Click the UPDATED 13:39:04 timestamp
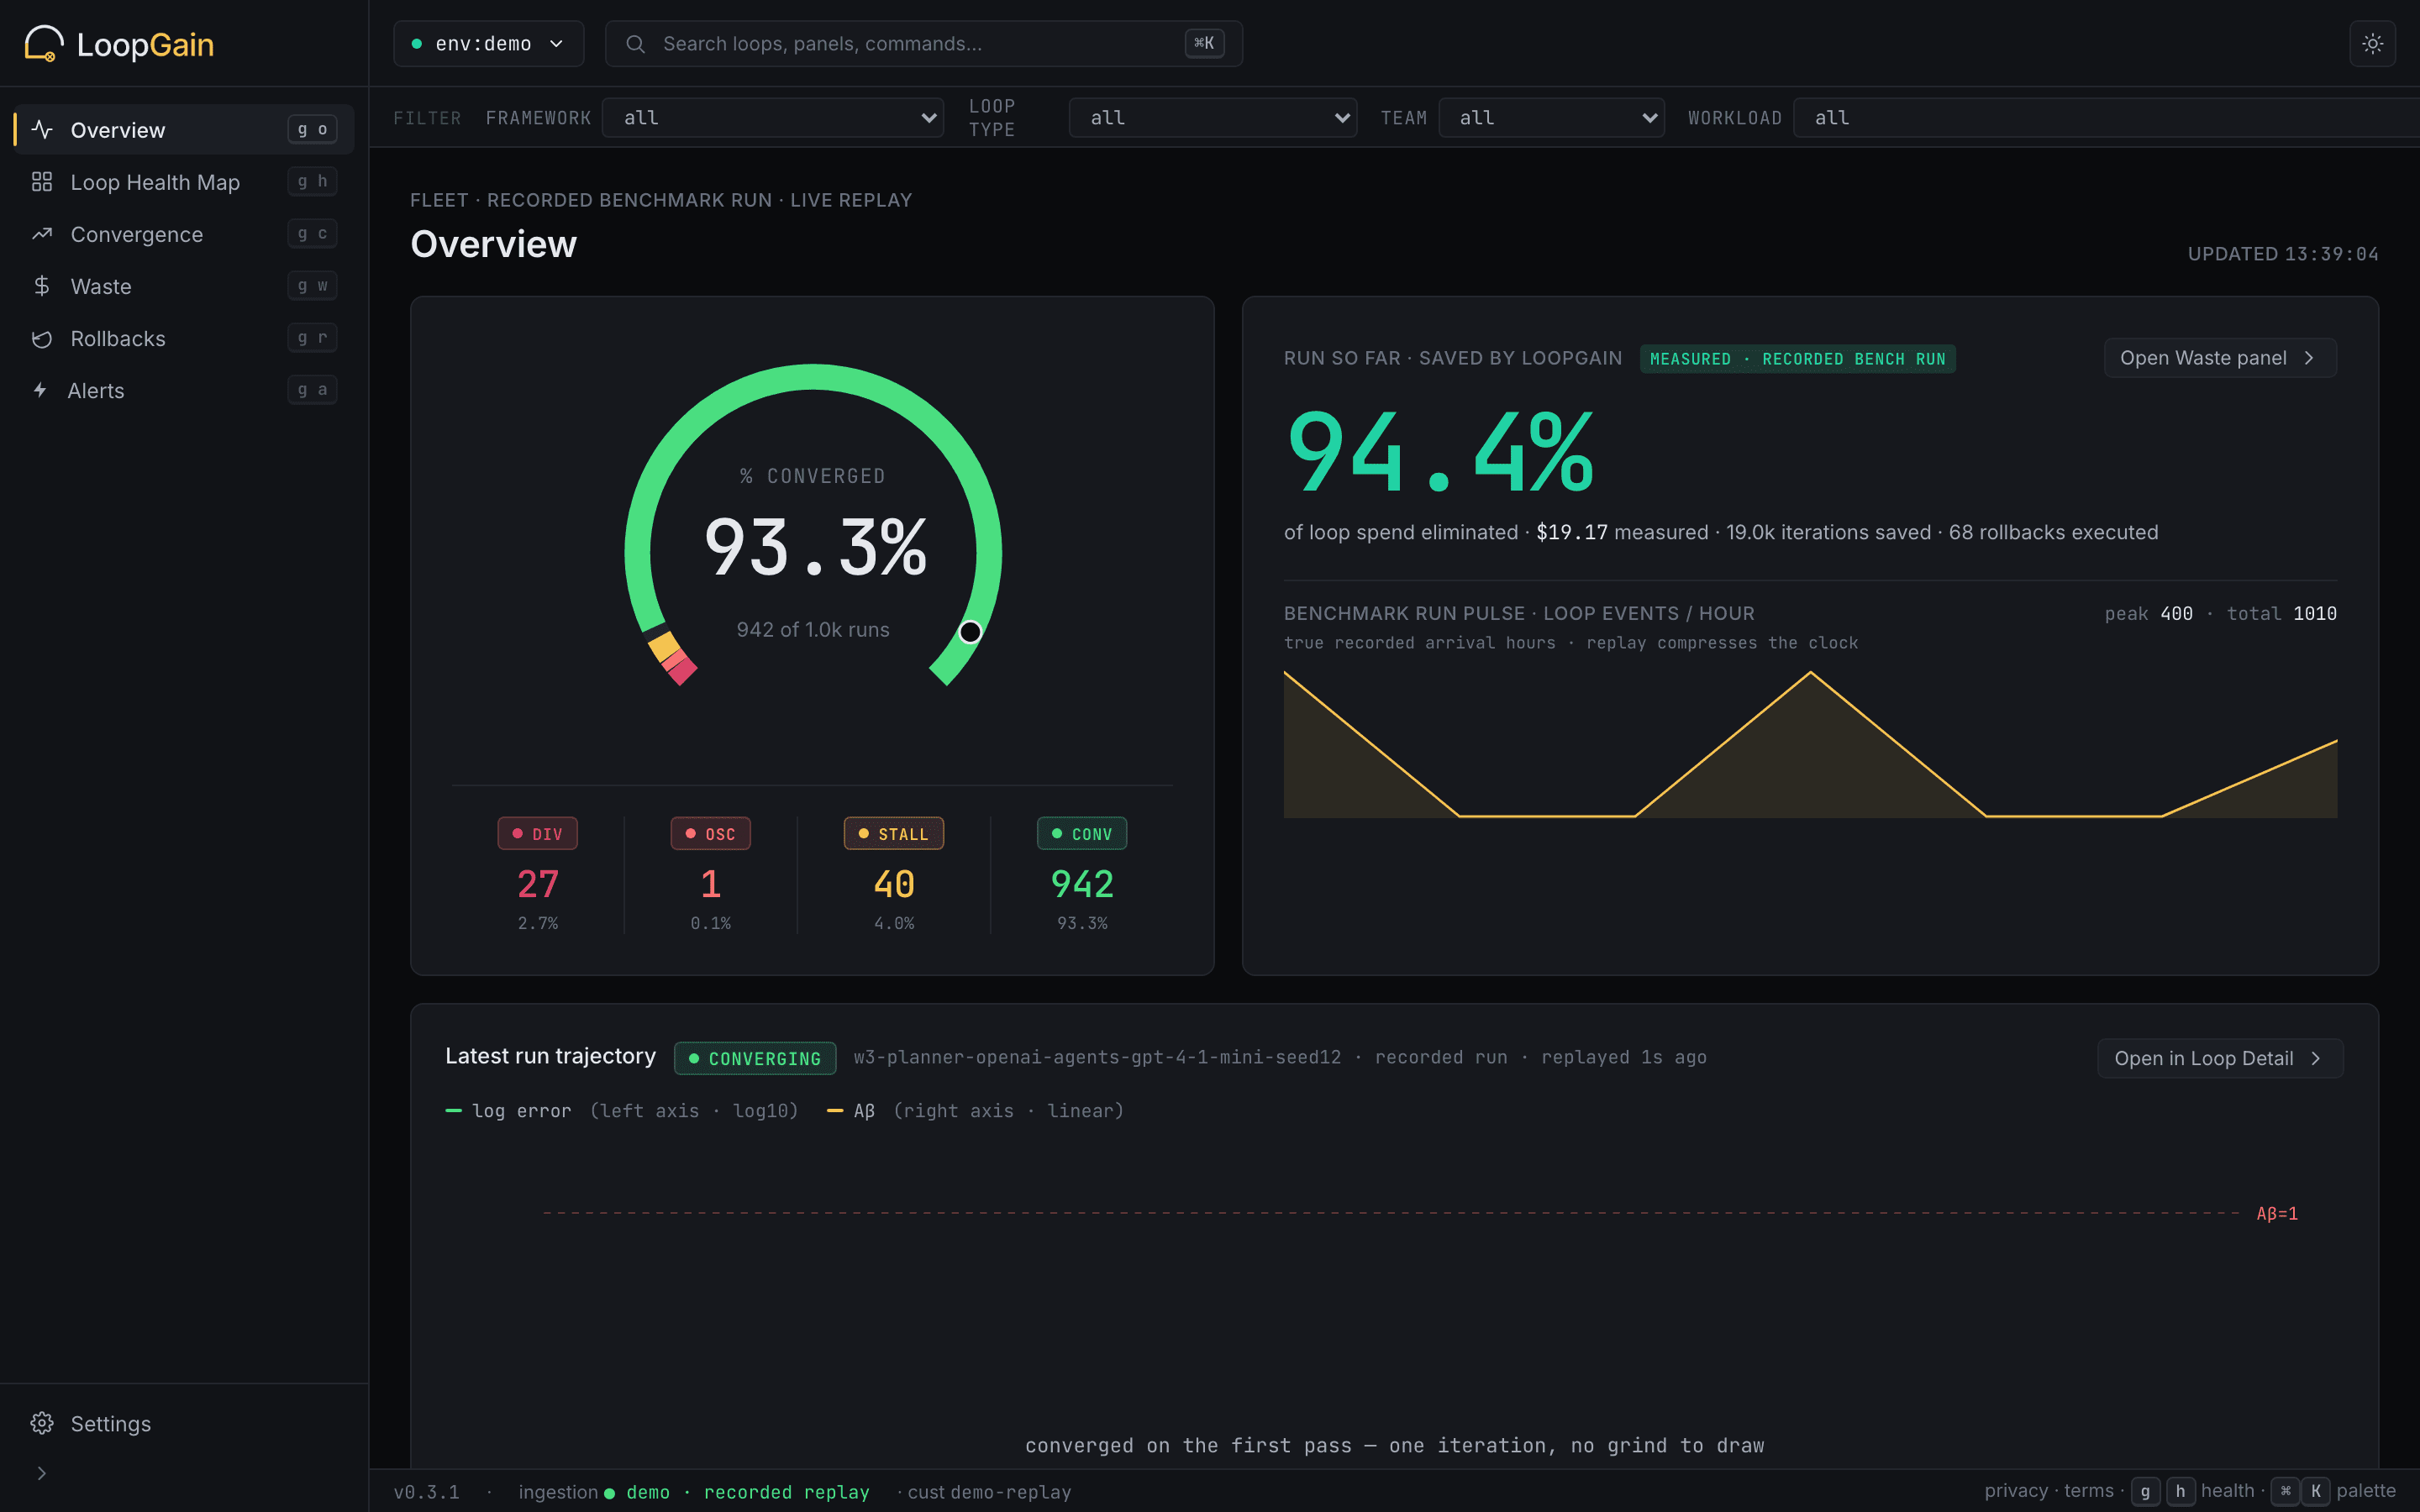2420x1512 pixels. click(x=2282, y=254)
